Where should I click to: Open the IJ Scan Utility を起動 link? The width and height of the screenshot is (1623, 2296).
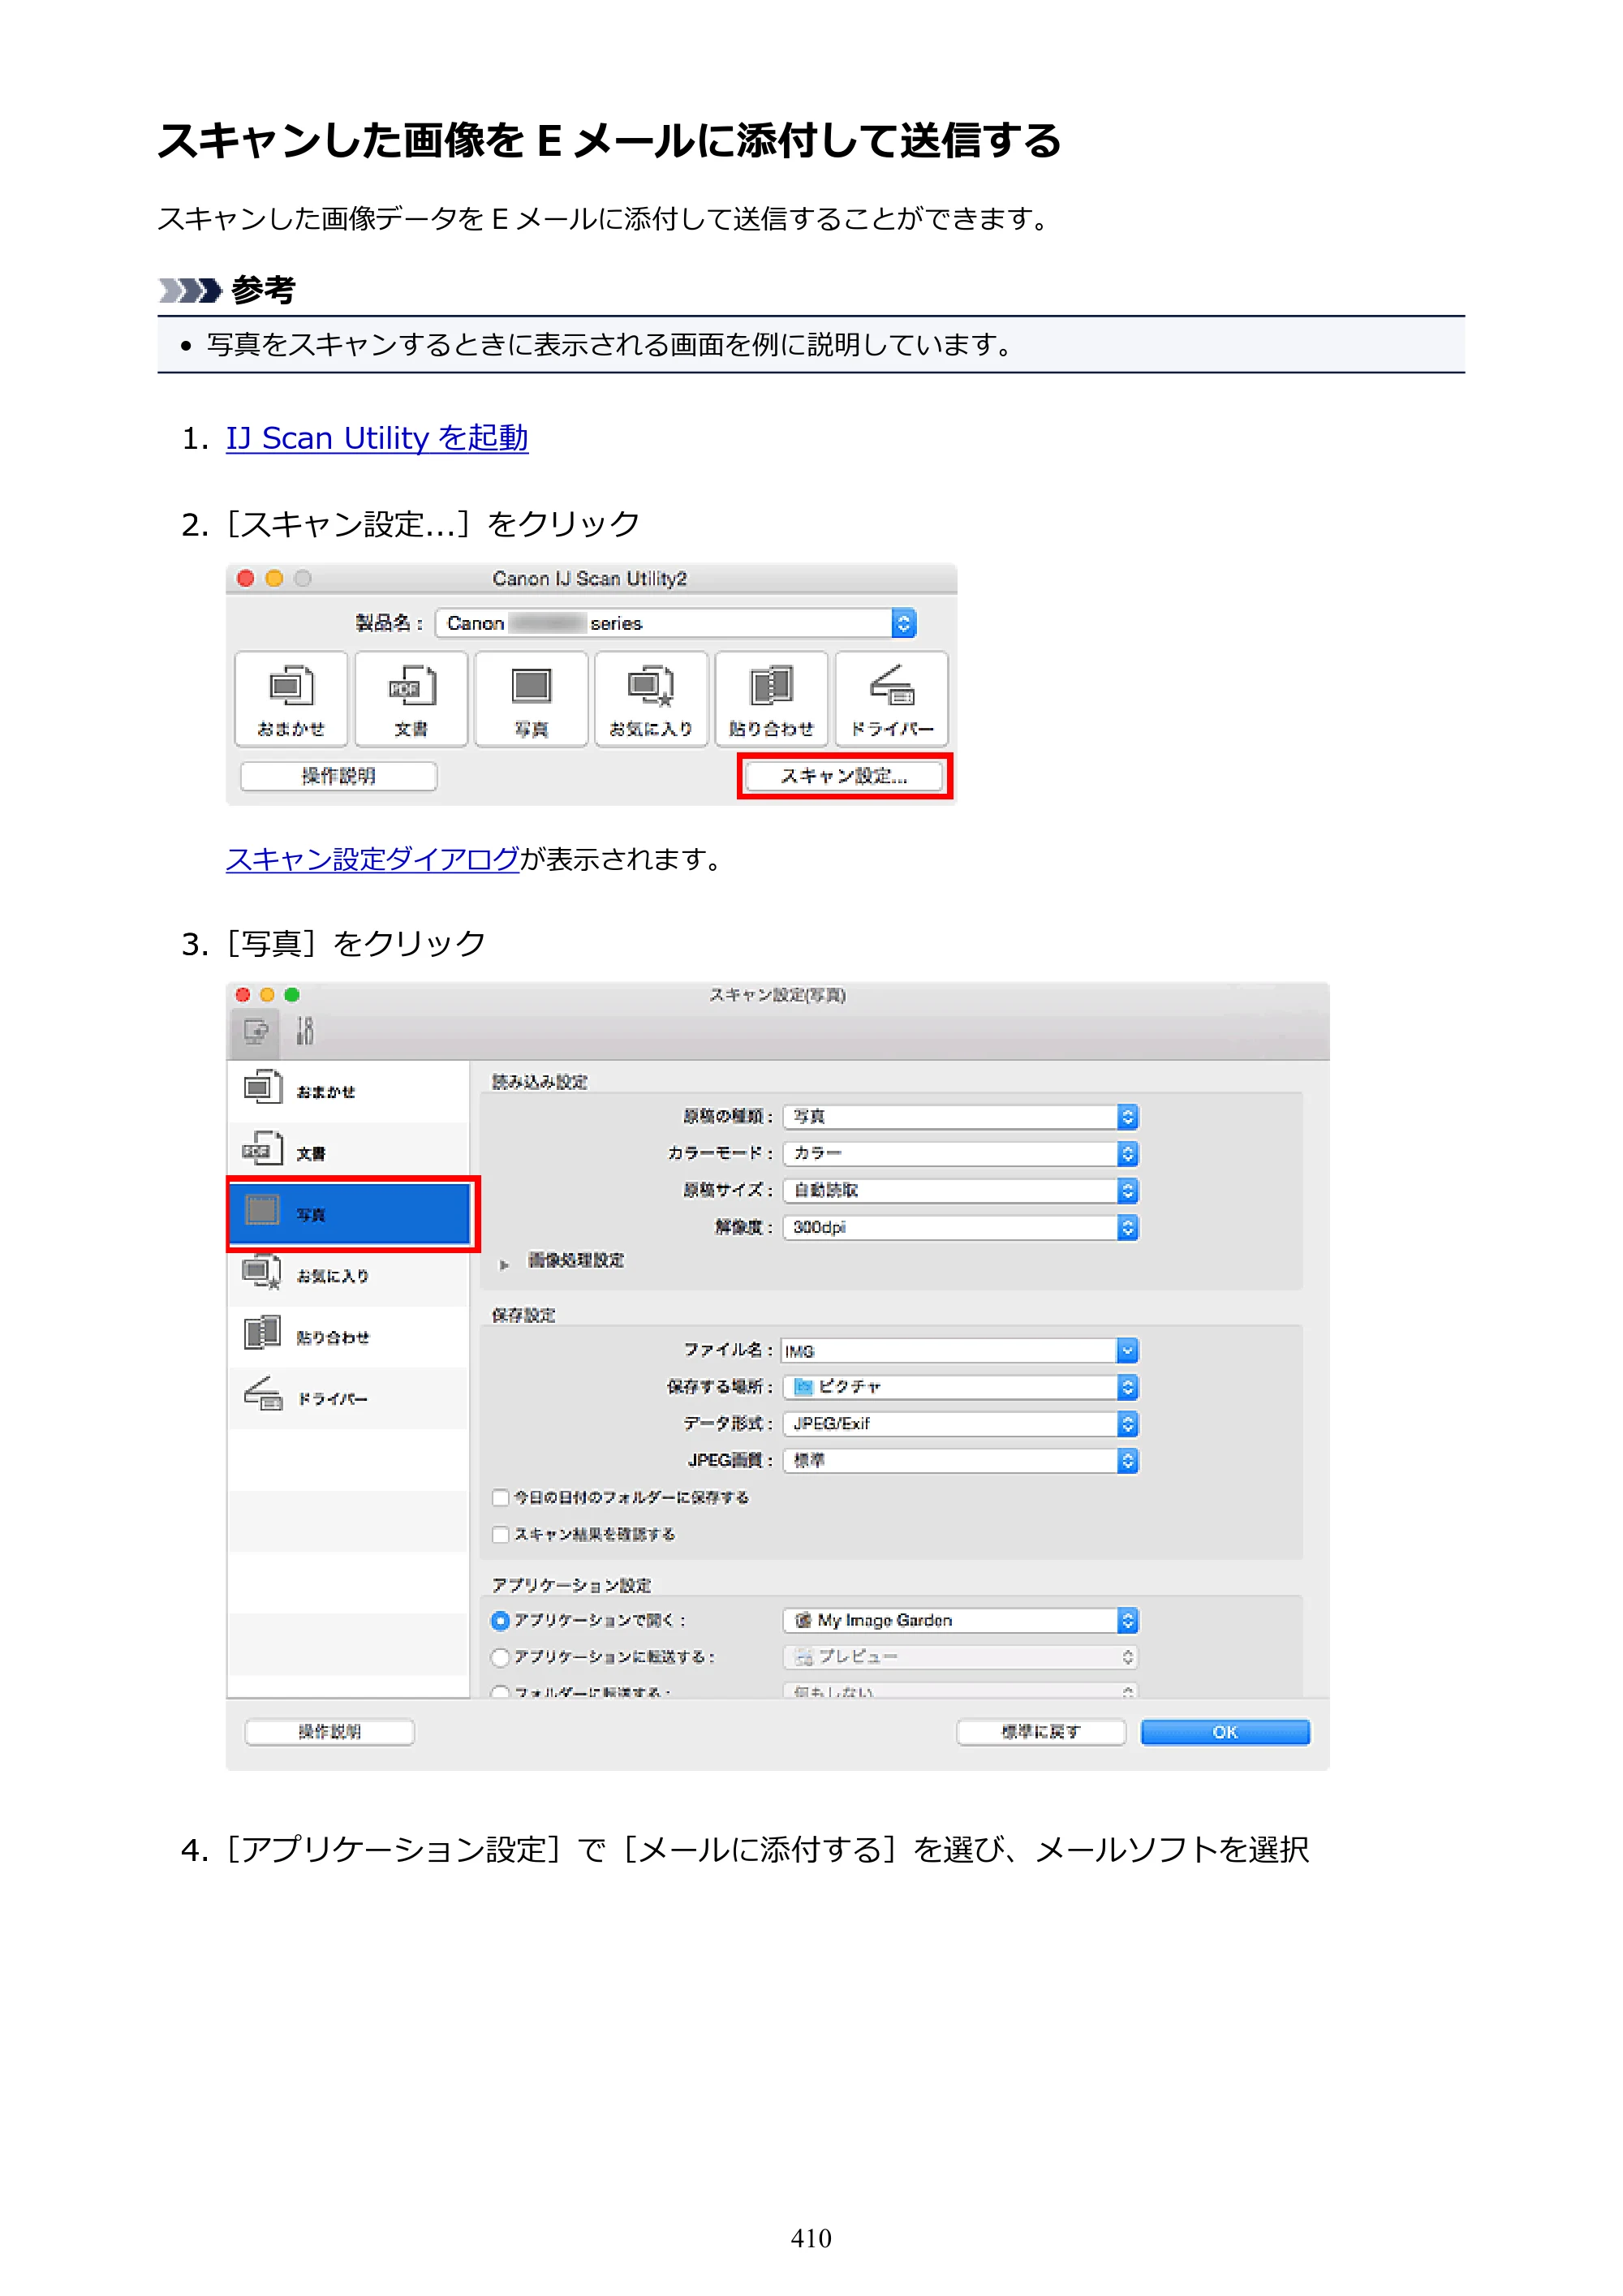coord(377,438)
